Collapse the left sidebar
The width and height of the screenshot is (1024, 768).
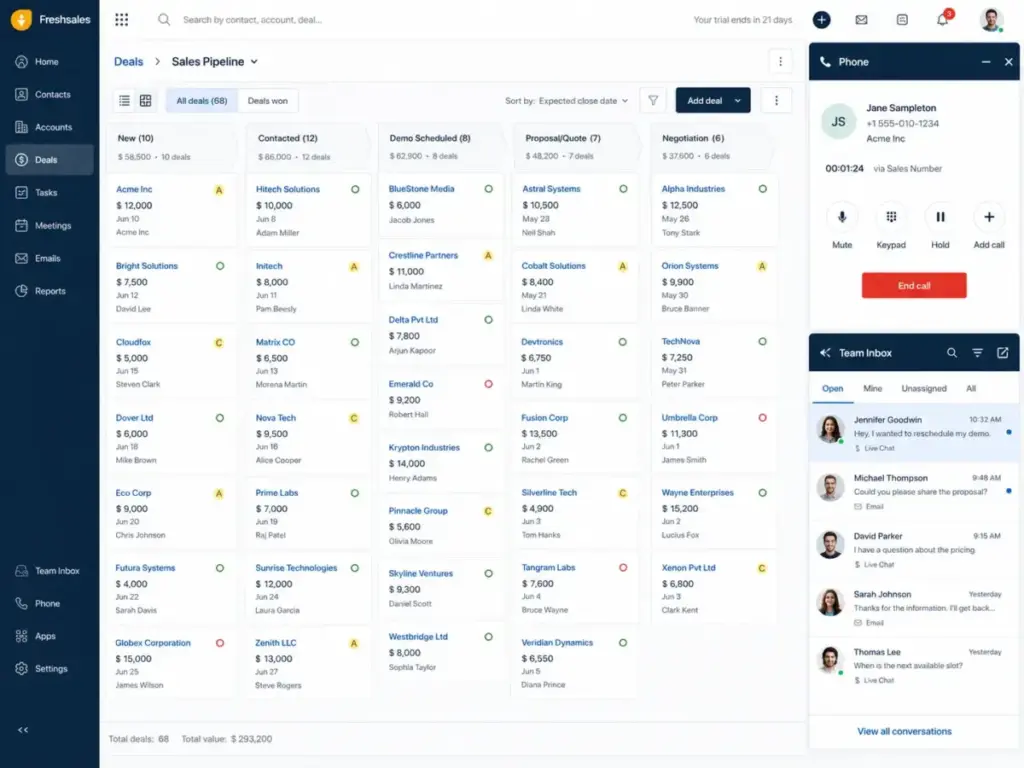(23, 729)
